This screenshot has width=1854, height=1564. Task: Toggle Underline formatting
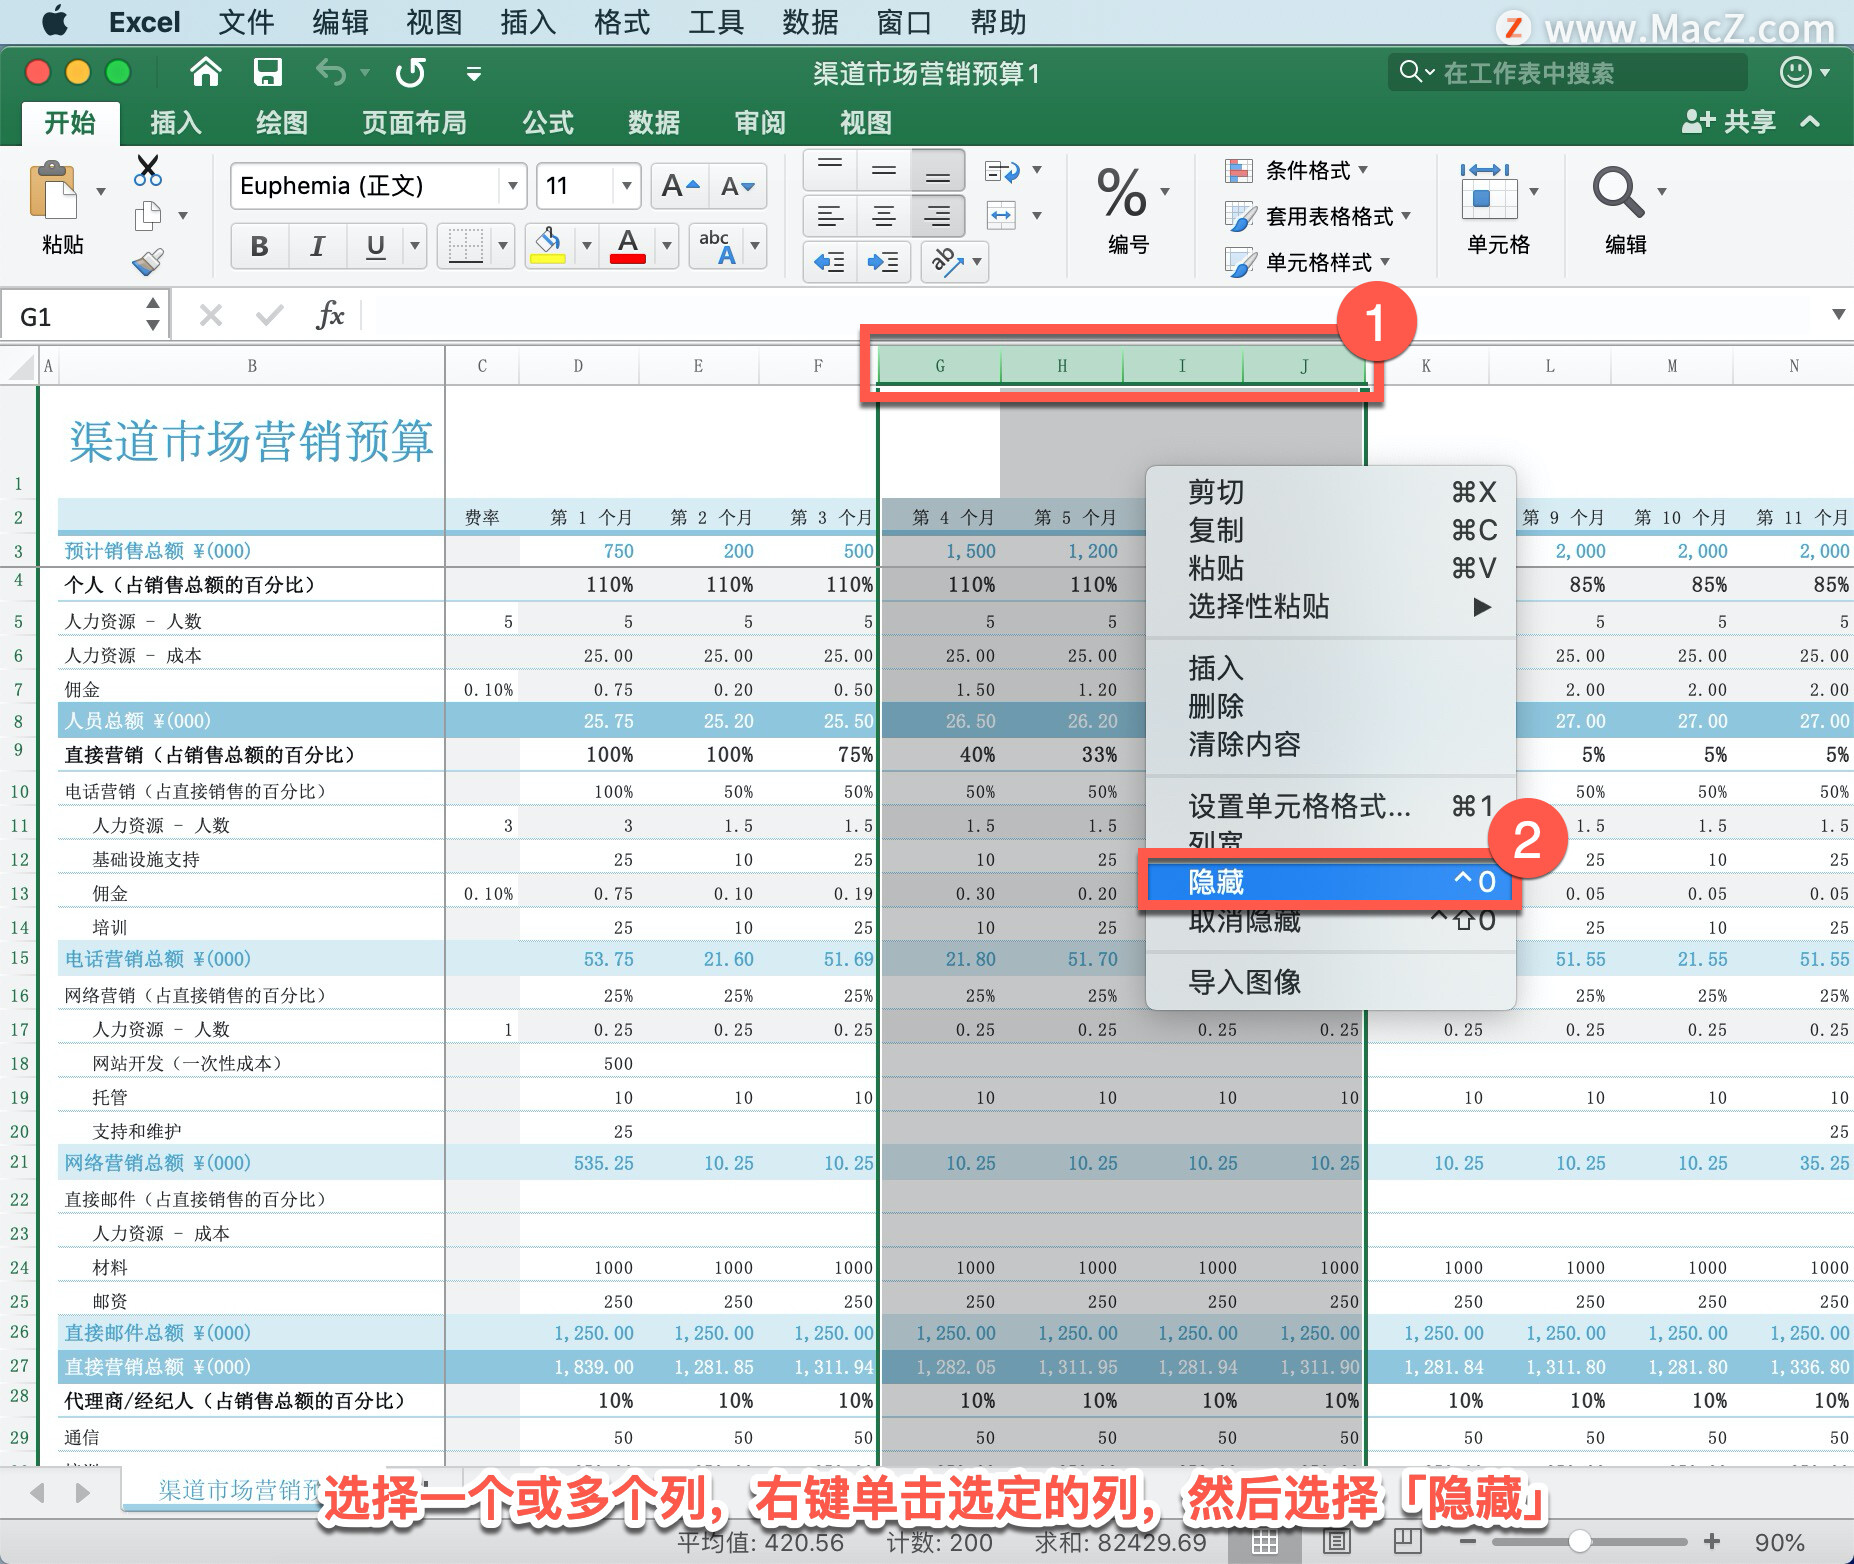click(376, 246)
